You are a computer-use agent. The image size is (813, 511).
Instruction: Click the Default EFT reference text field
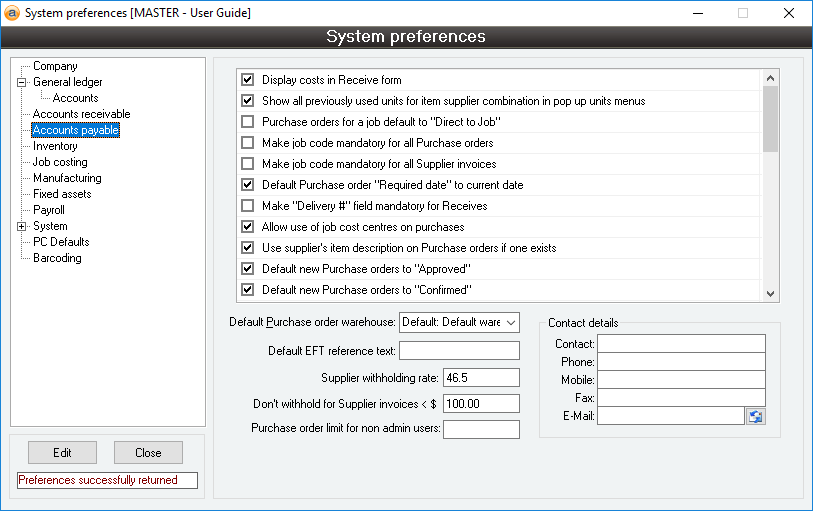point(459,351)
